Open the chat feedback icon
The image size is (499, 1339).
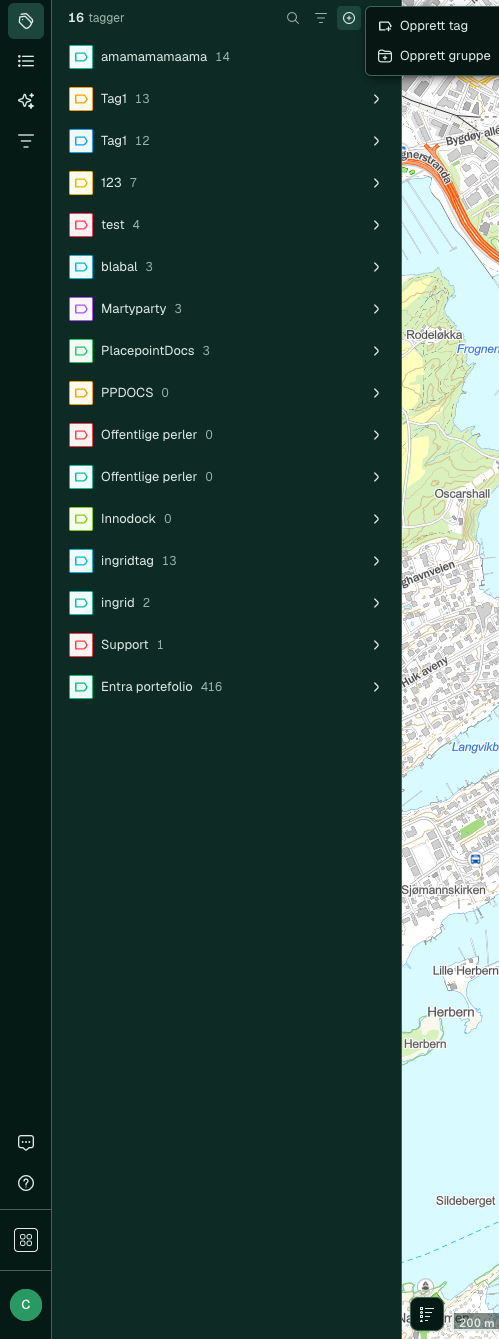click(26, 1143)
